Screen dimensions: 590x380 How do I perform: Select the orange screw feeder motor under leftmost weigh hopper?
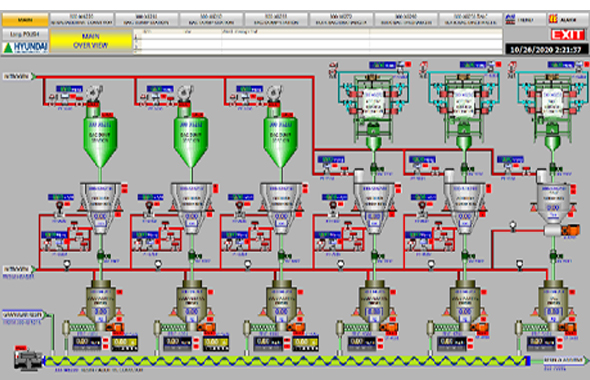click(x=115, y=327)
